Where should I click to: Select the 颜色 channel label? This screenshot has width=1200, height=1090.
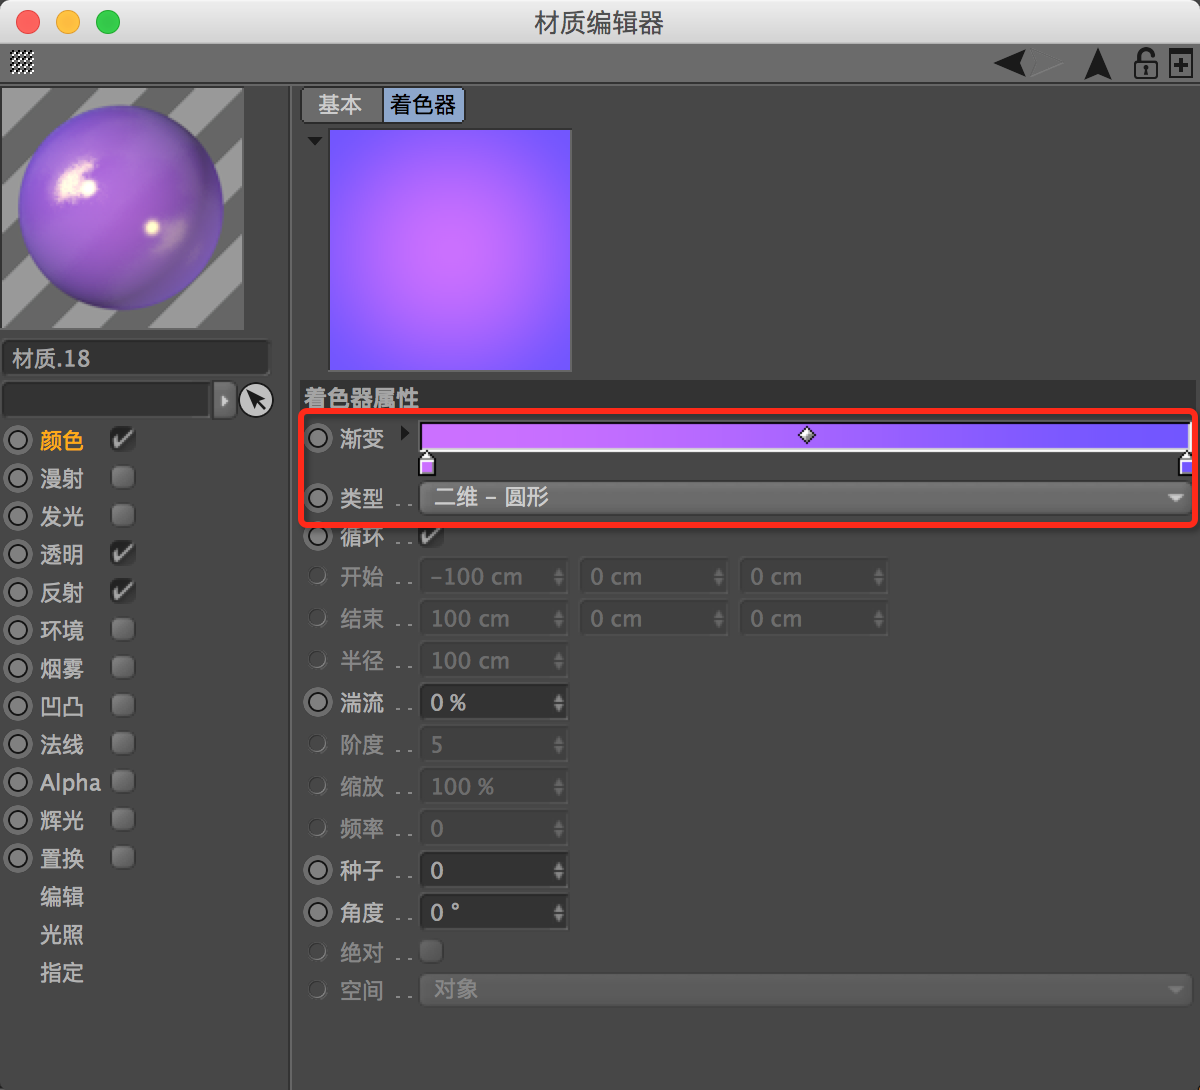62,440
